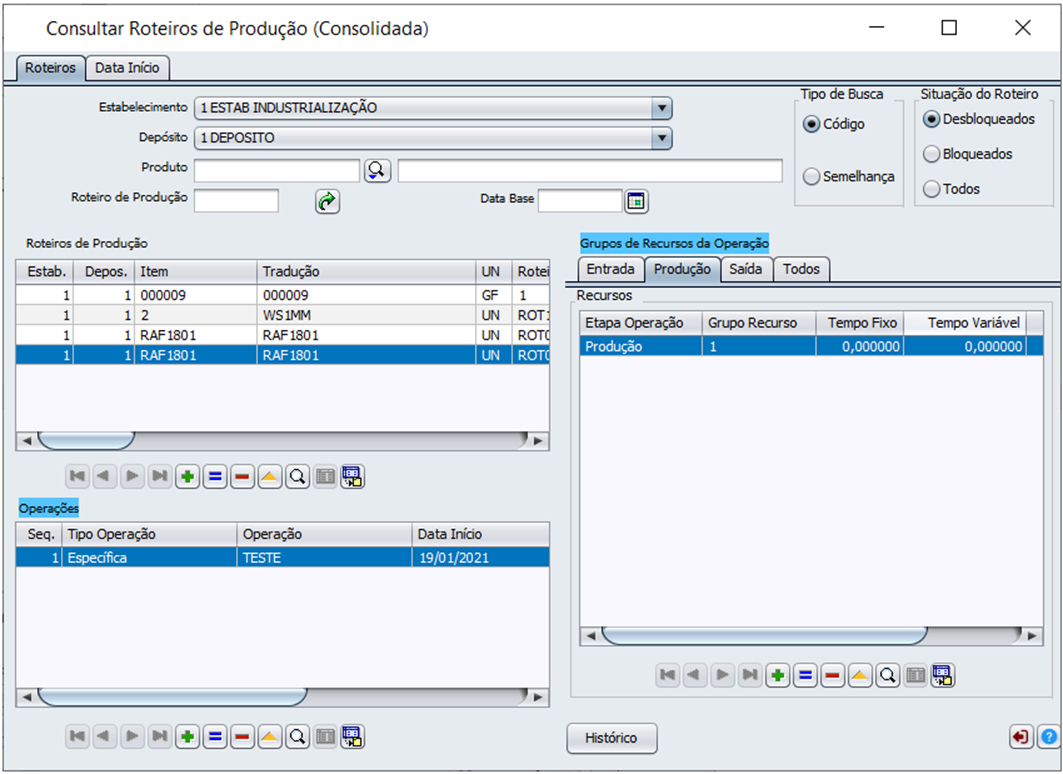The height and width of the screenshot is (774, 1063).
Task: Open the Produção resources tab
Action: [682, 269]
